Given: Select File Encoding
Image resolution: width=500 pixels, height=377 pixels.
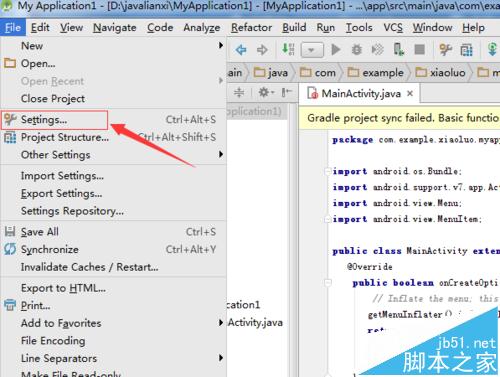Looking at the screenshot, I should click(x=113, y=341).
